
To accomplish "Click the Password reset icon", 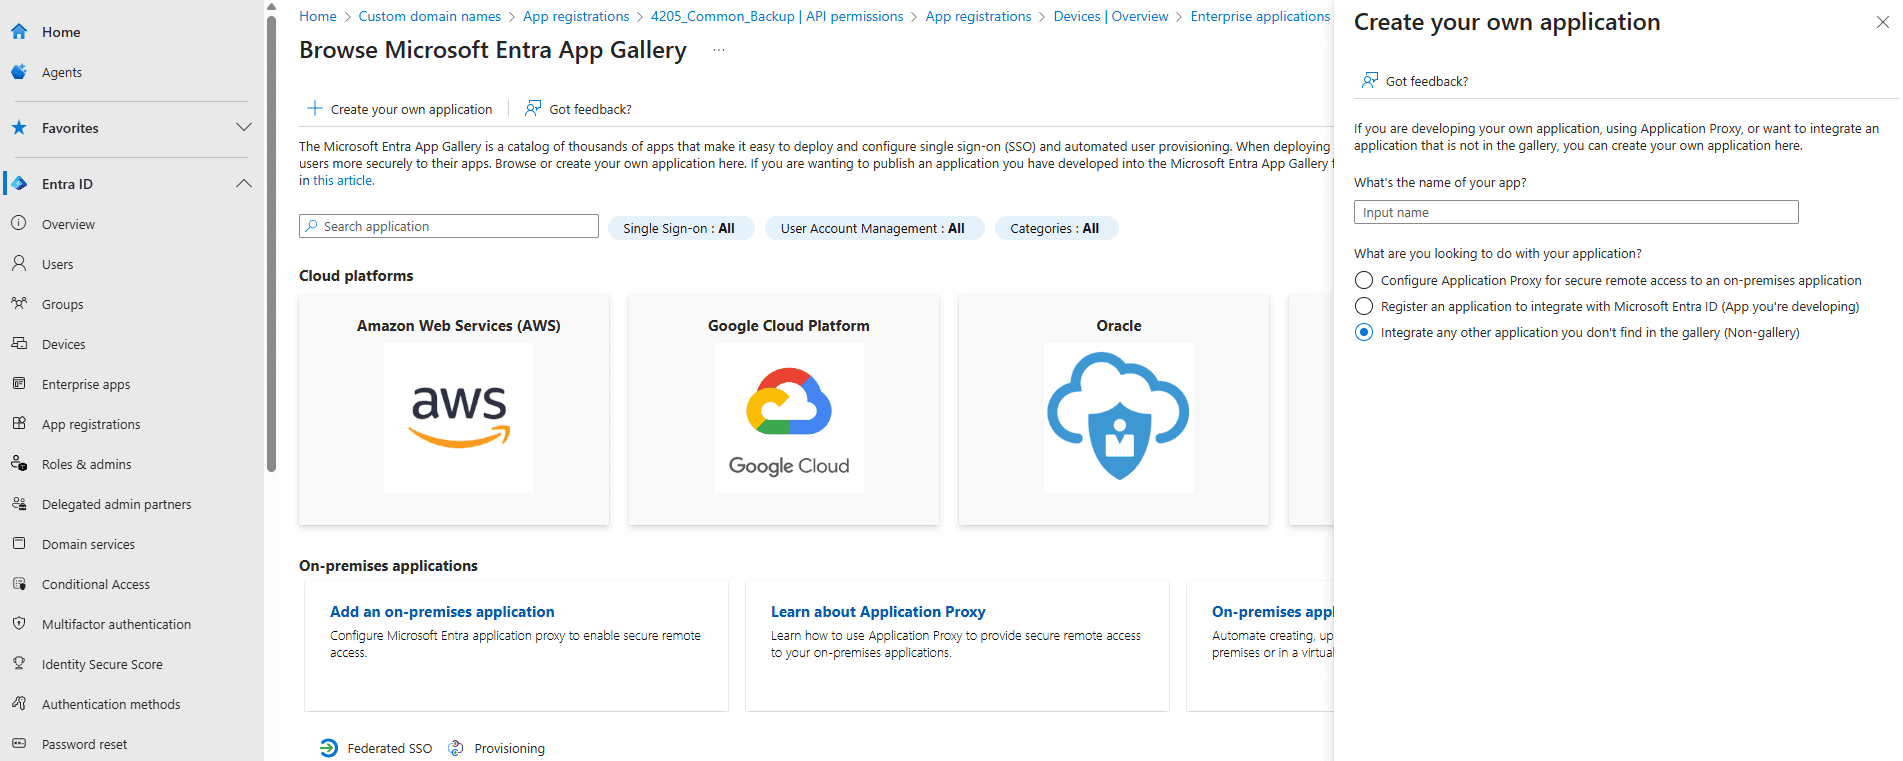I will [19, 744].
